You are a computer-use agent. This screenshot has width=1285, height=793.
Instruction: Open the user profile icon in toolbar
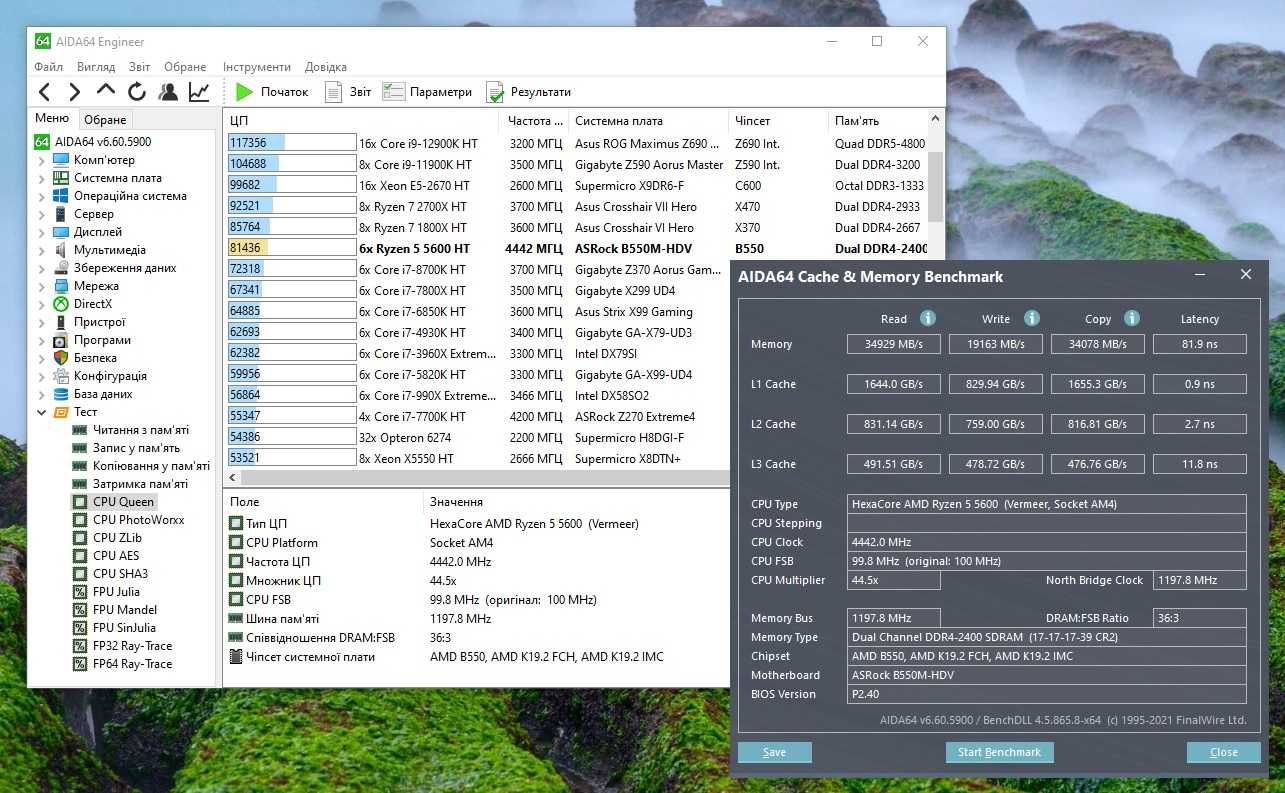point(167,92)
